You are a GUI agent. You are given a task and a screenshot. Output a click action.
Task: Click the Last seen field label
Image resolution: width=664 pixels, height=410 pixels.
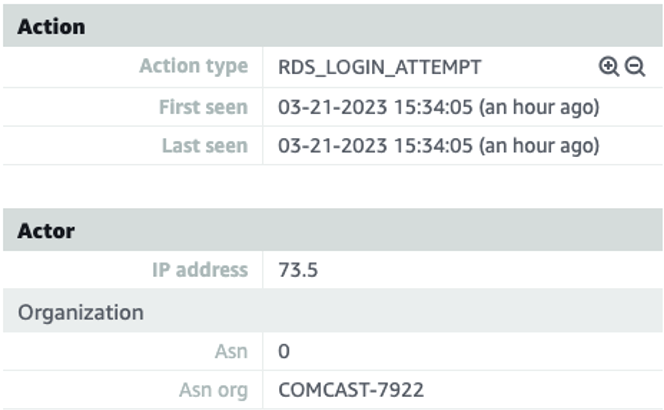pyautogui.click(x=204, y=146)
